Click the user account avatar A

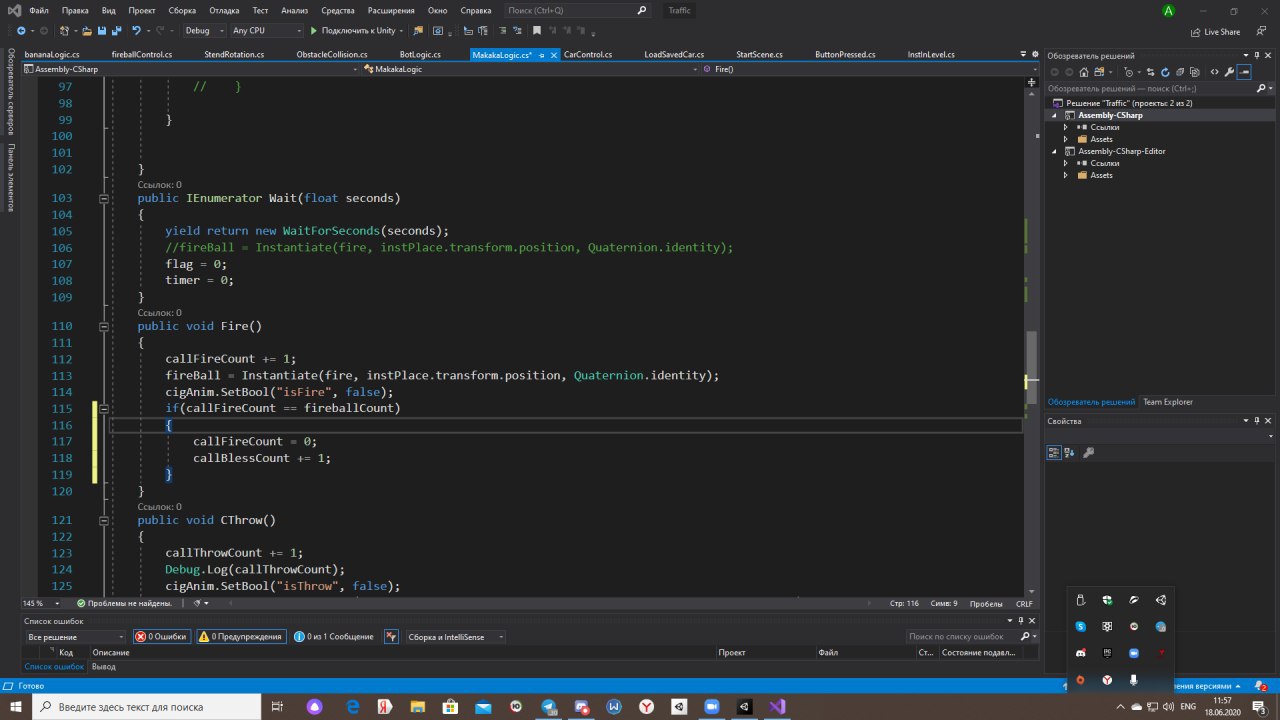[x=1168, y=11]
